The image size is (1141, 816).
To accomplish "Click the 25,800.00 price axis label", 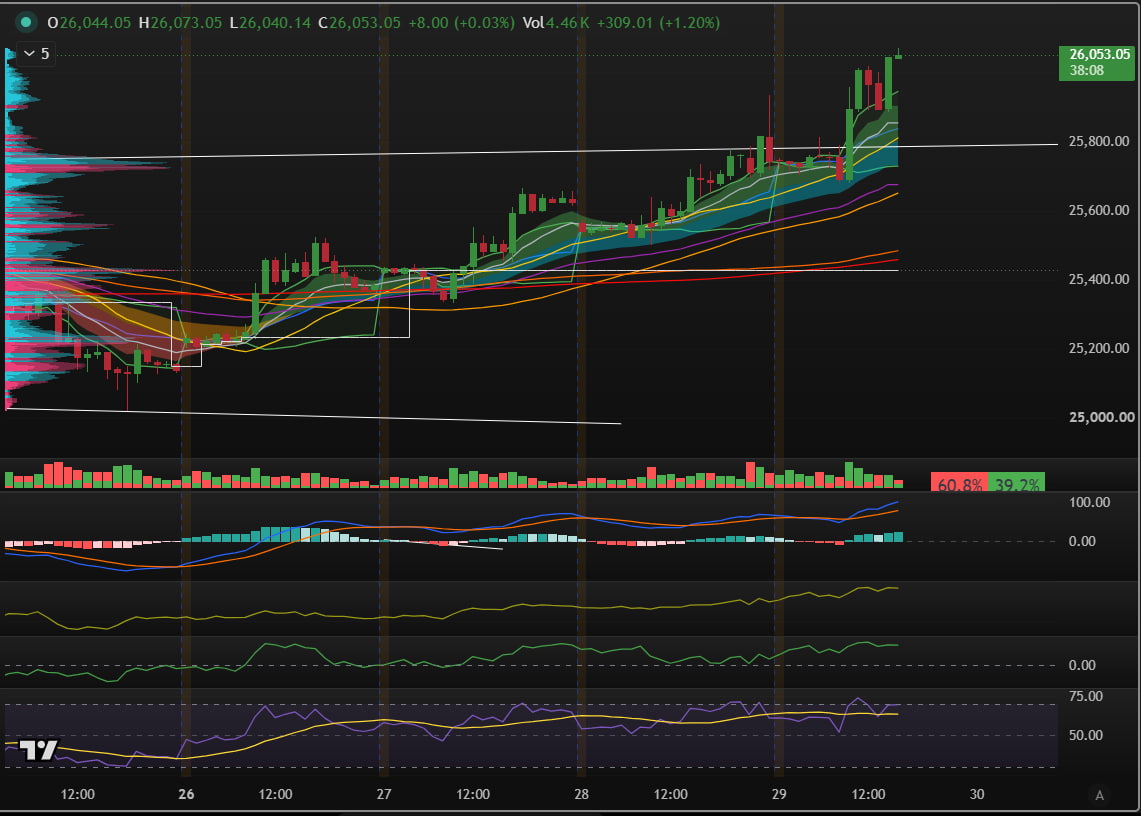I will [1099, 141].
